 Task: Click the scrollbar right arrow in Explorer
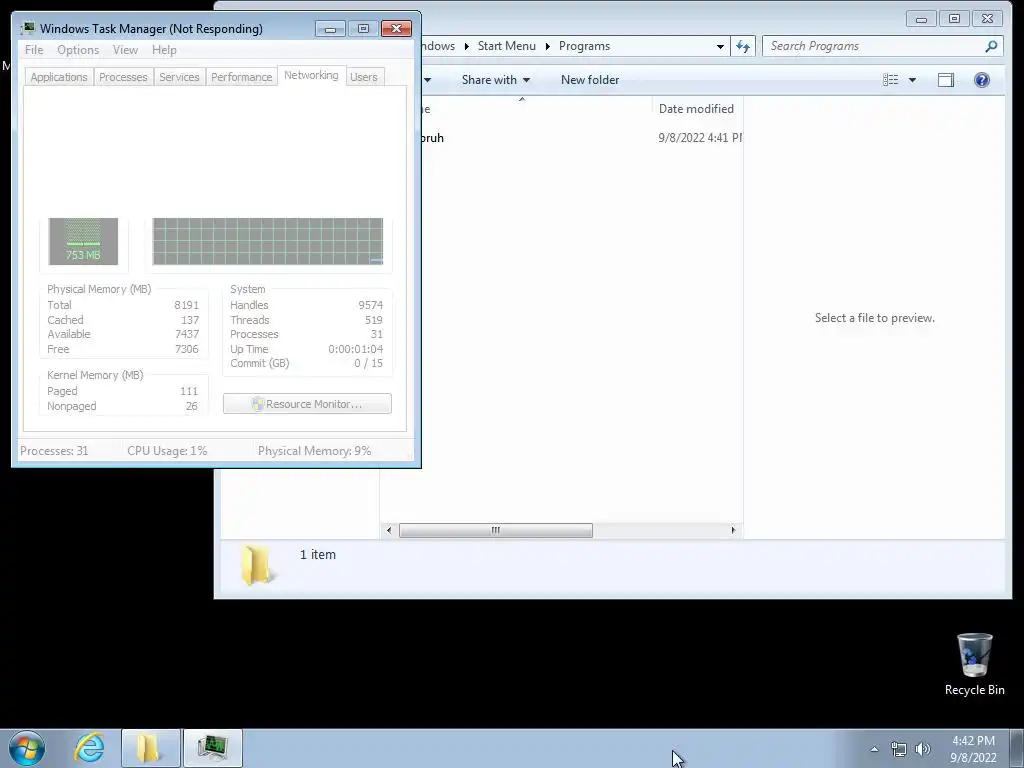point(733,530)
